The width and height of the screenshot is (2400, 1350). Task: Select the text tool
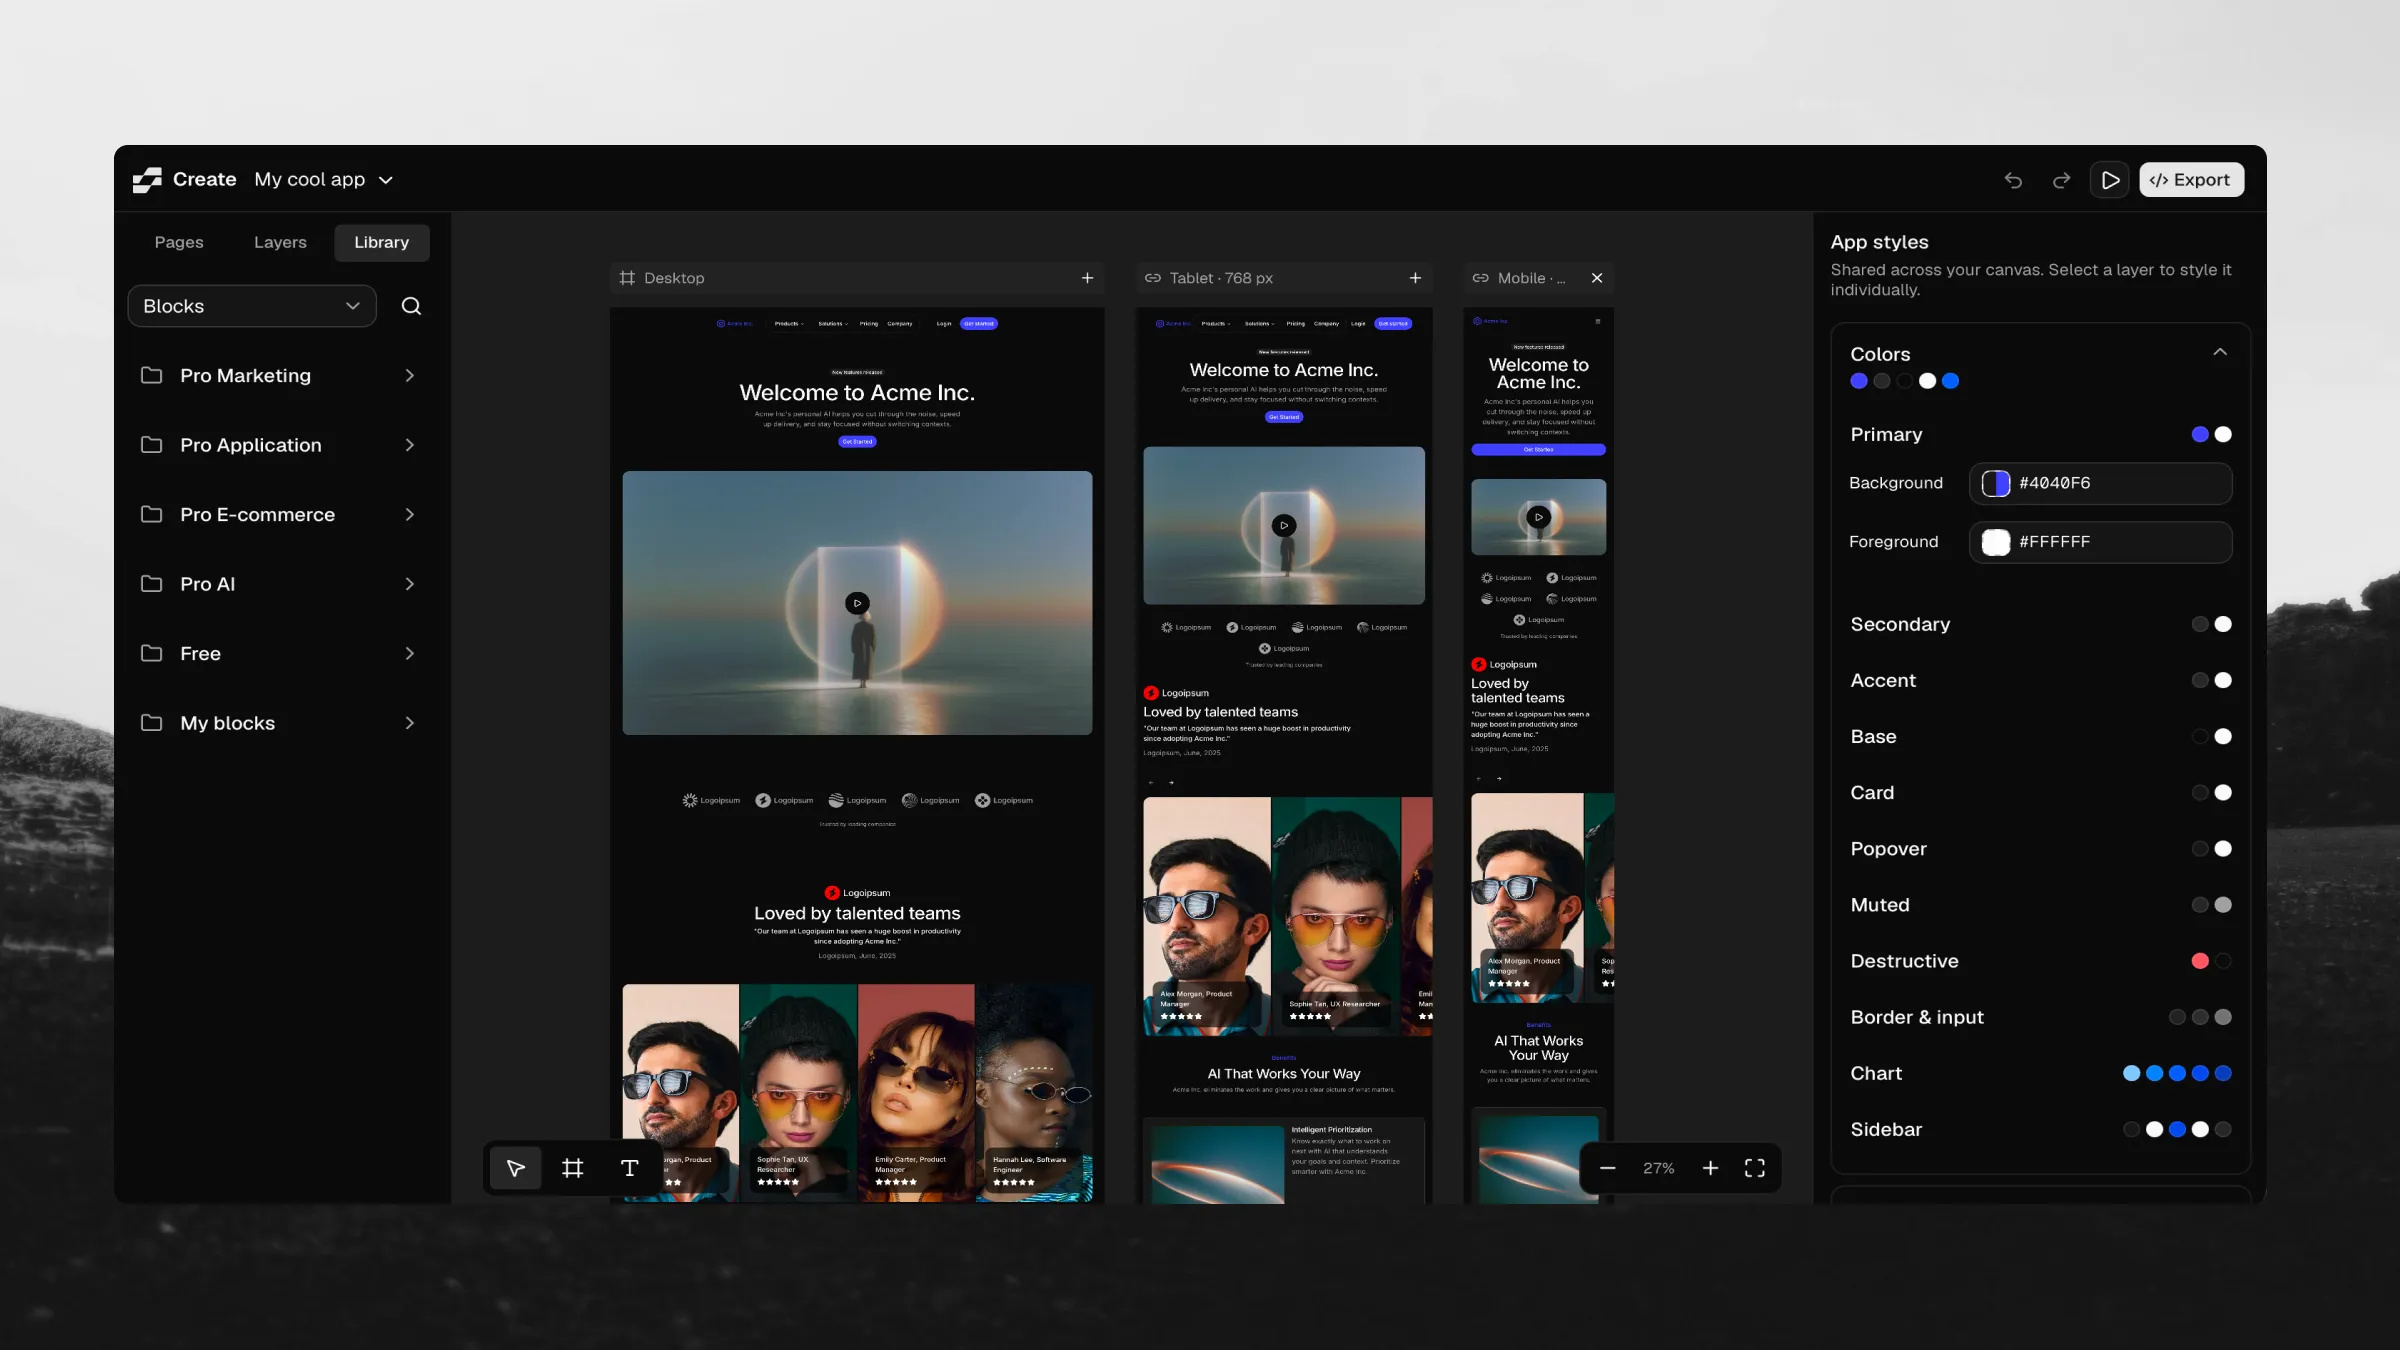point(629,1168)
